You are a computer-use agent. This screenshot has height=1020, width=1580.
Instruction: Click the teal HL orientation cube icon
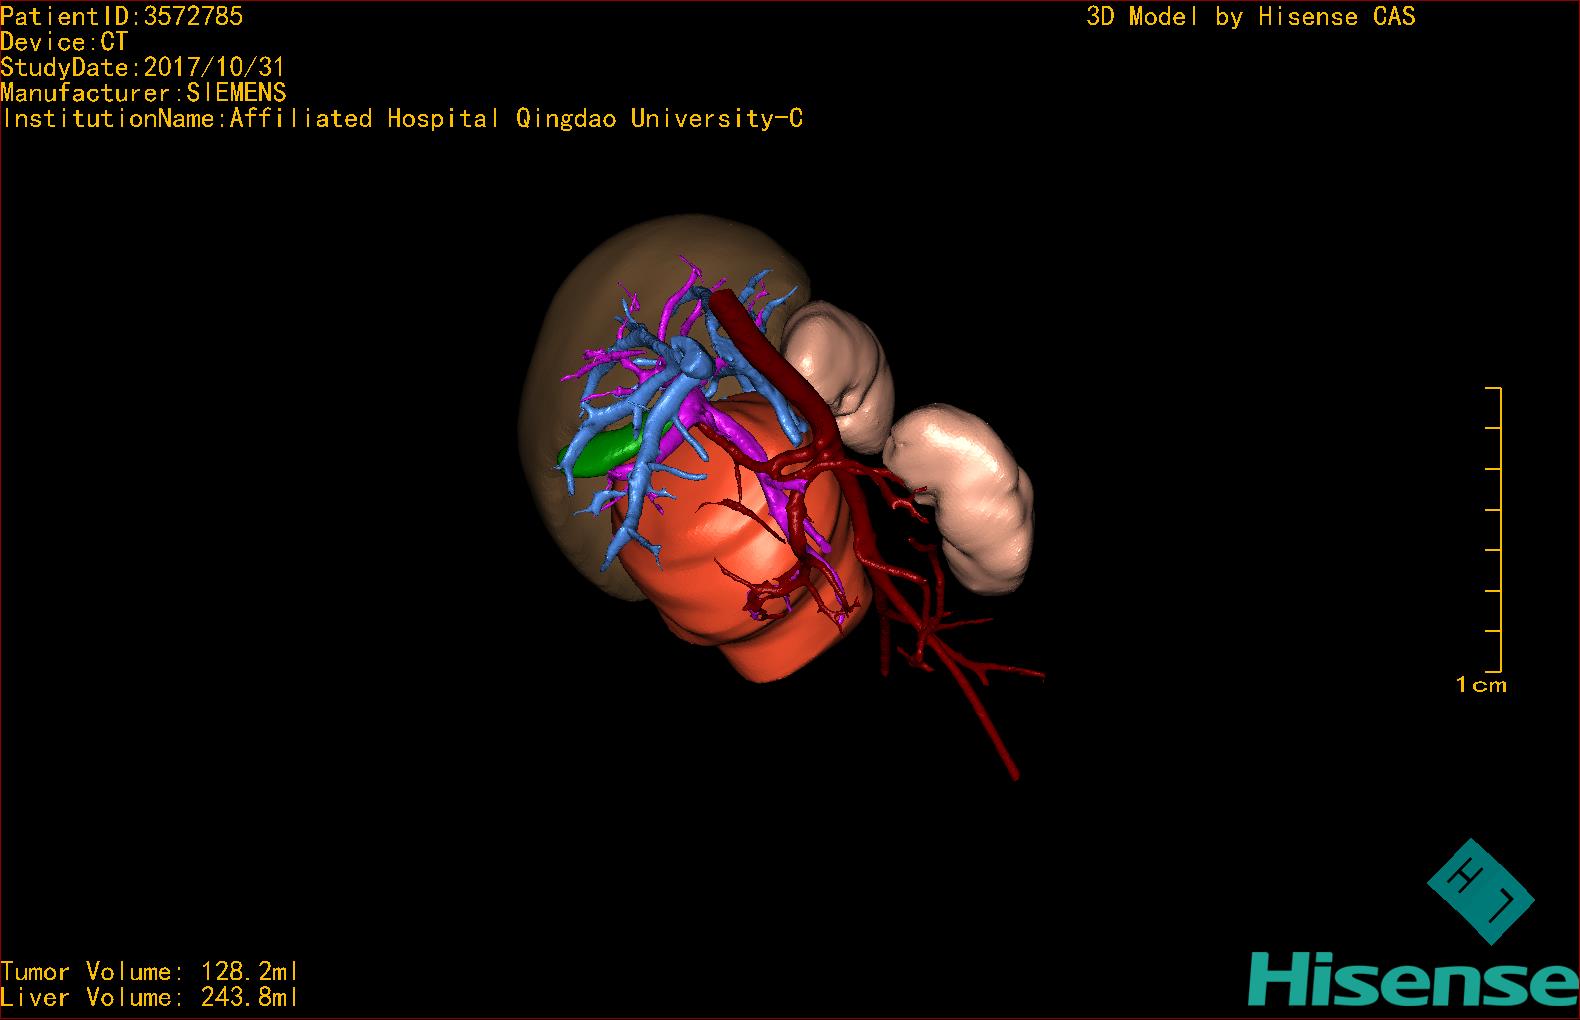[1480, 890]
